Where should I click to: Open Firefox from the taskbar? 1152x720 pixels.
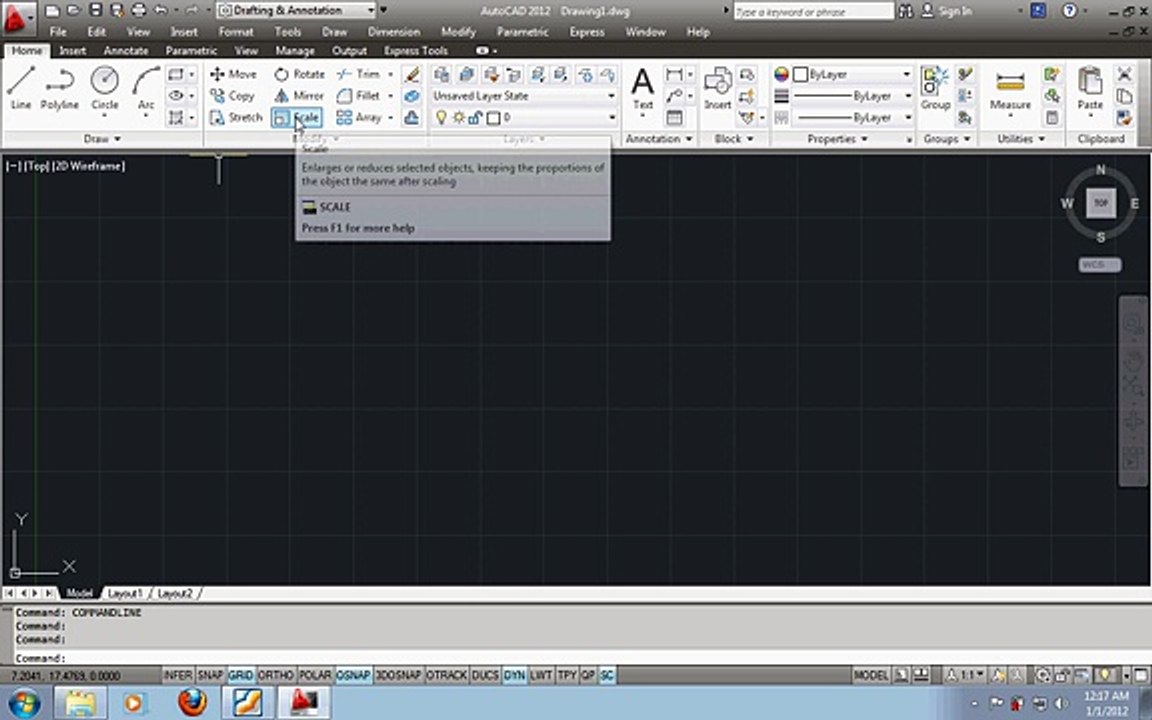point(192,702)
